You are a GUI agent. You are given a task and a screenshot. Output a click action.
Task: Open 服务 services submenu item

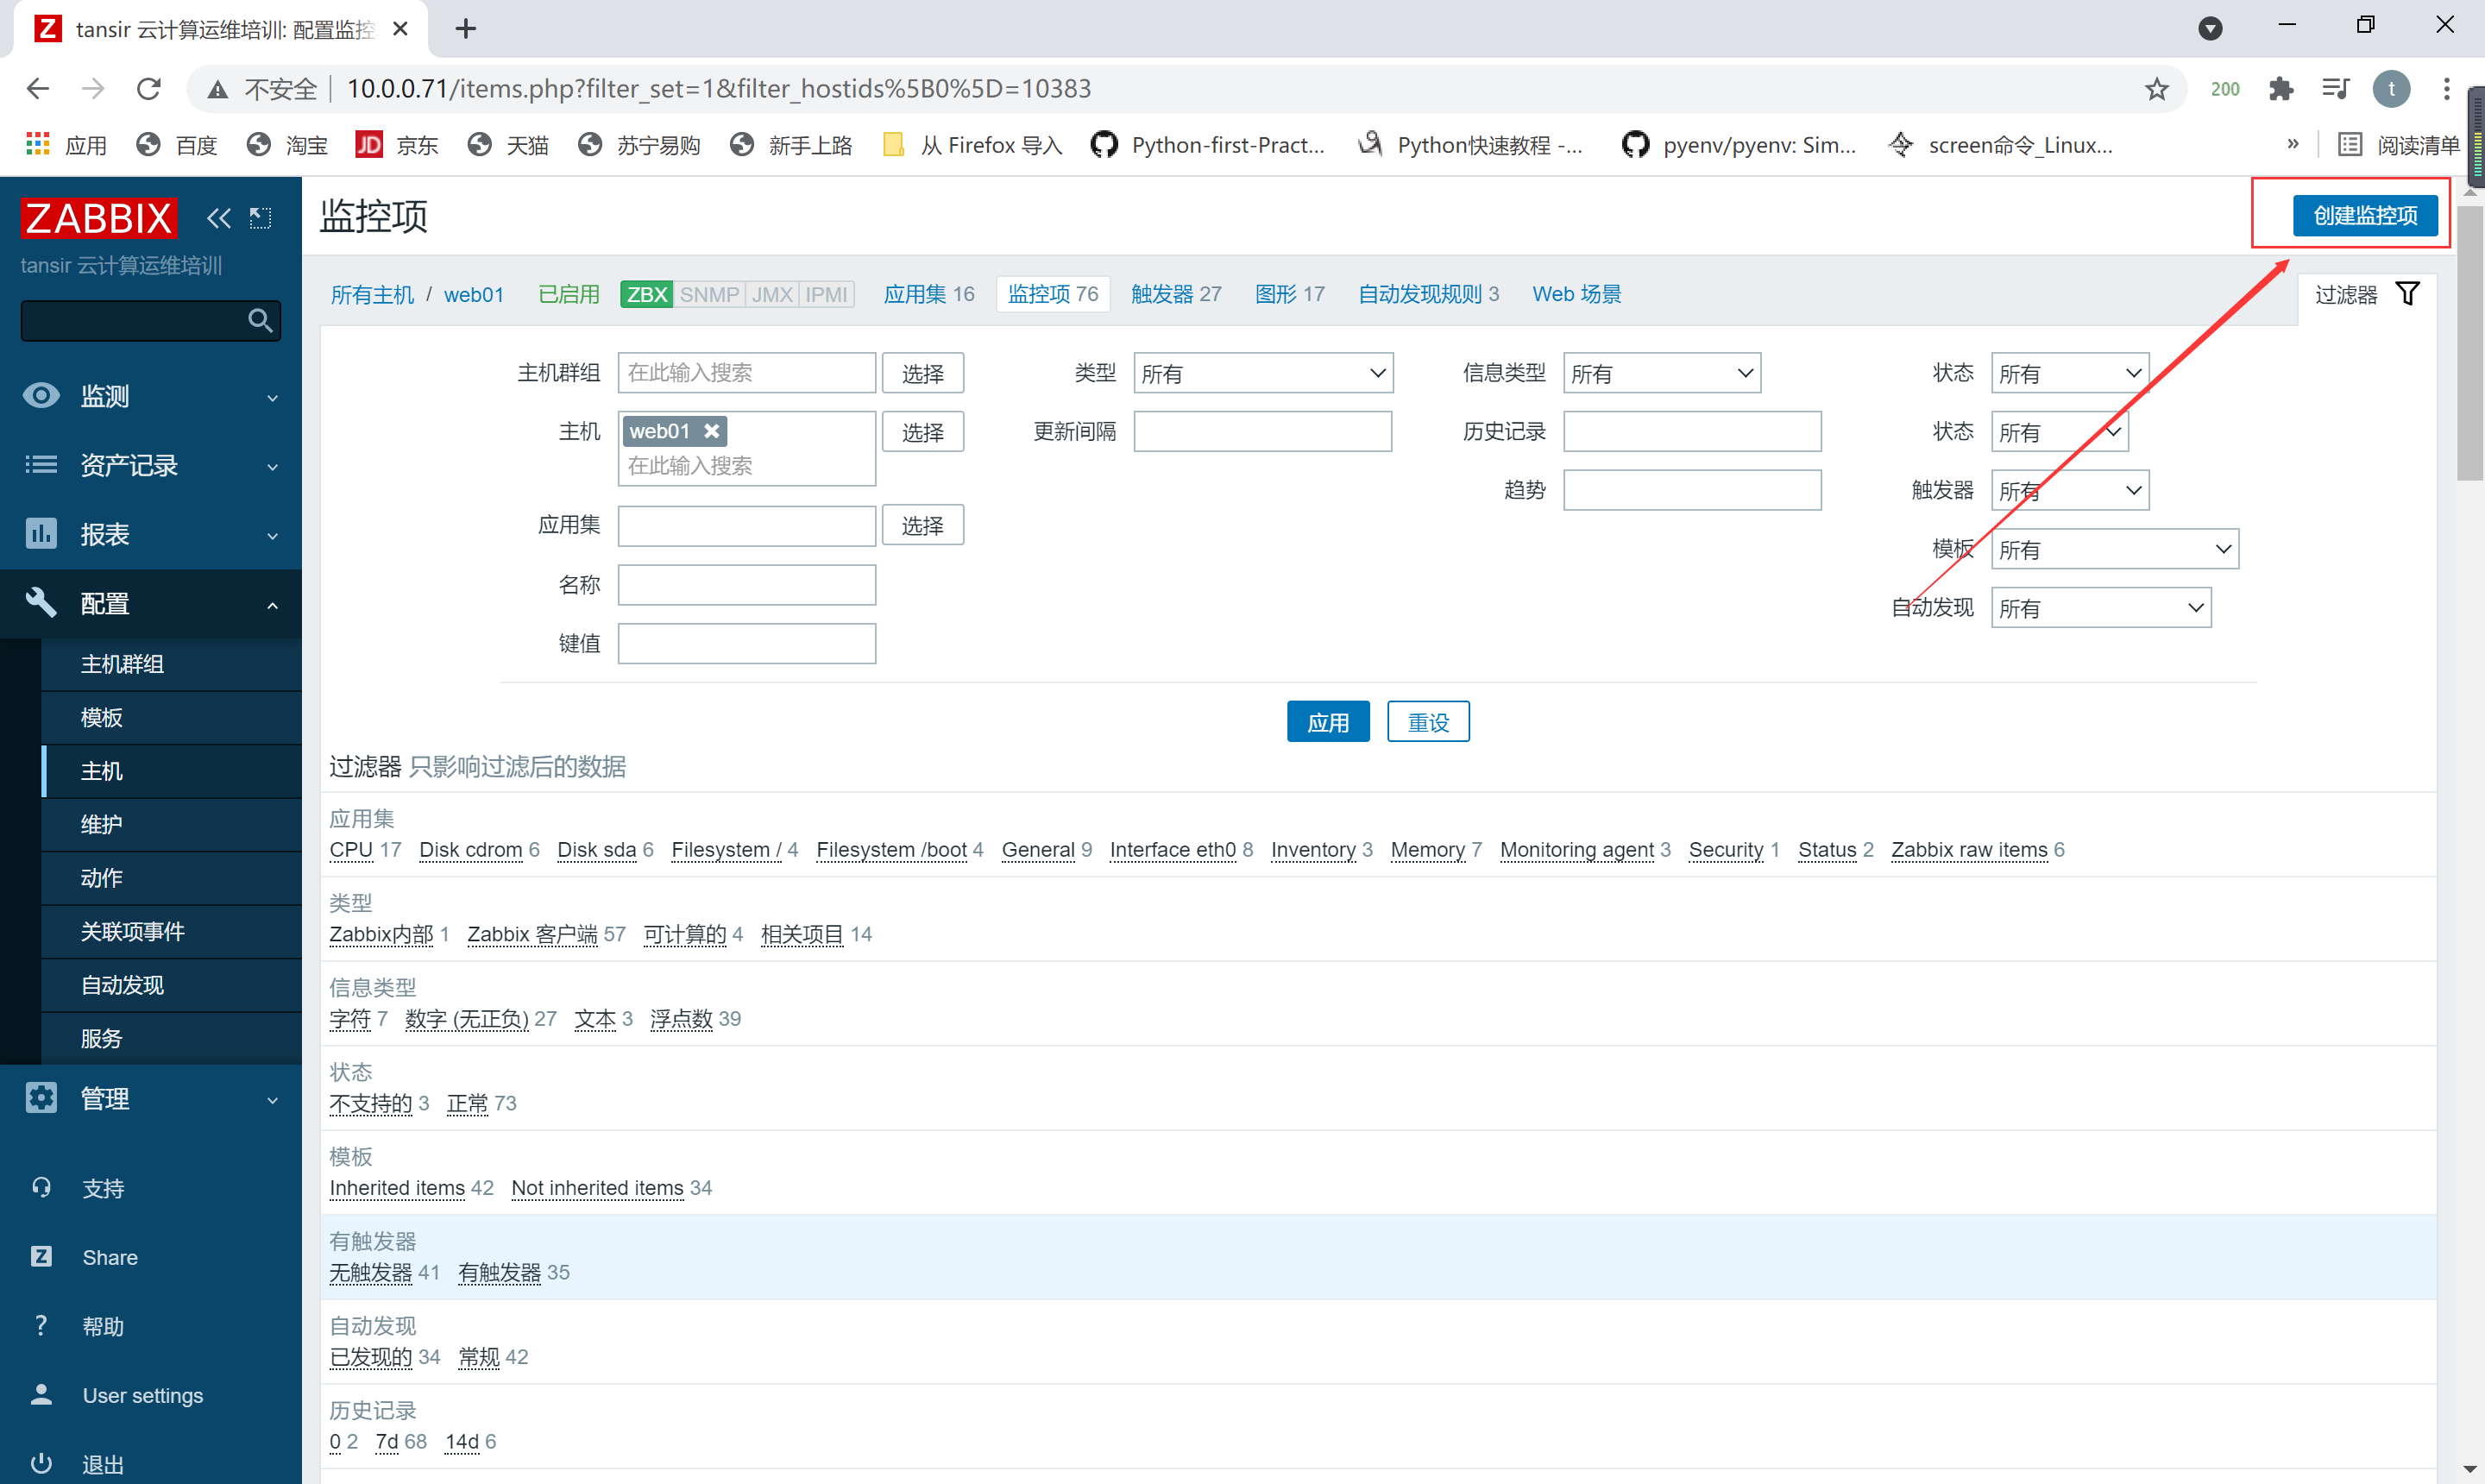(x=171, y=1038)
